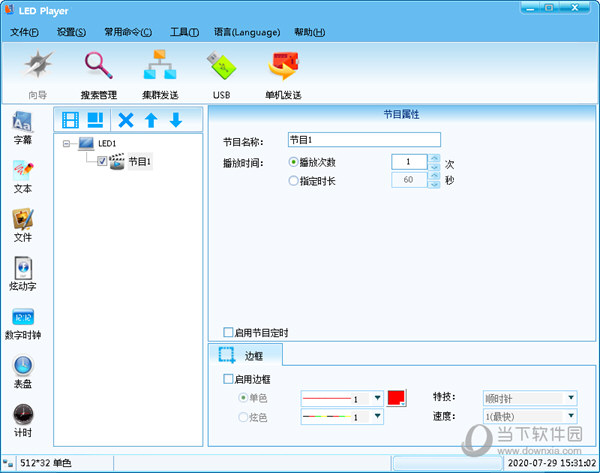Toggle the 节目1 tree checkbox
The width and height of the screenshot is (600, 473).
(x=102, y=161)
